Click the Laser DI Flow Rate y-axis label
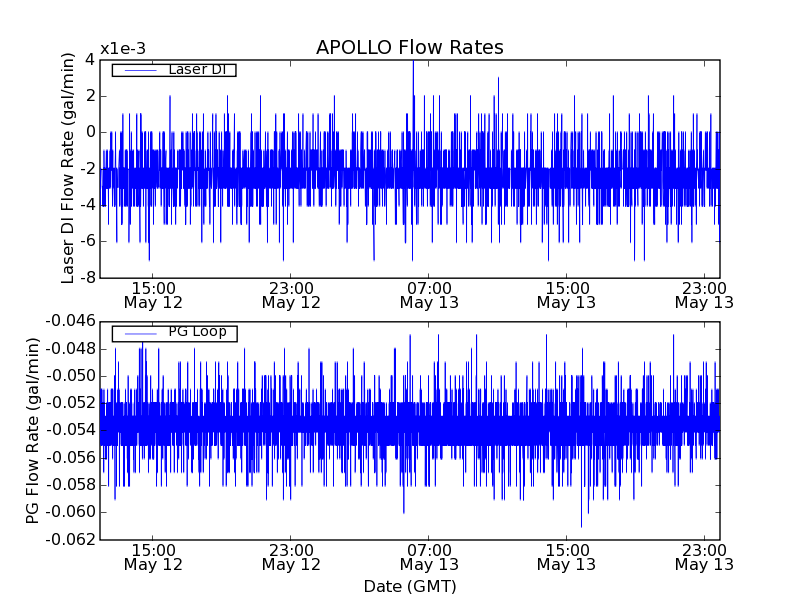Screen dimensions: 800x600 coord(69,168)
